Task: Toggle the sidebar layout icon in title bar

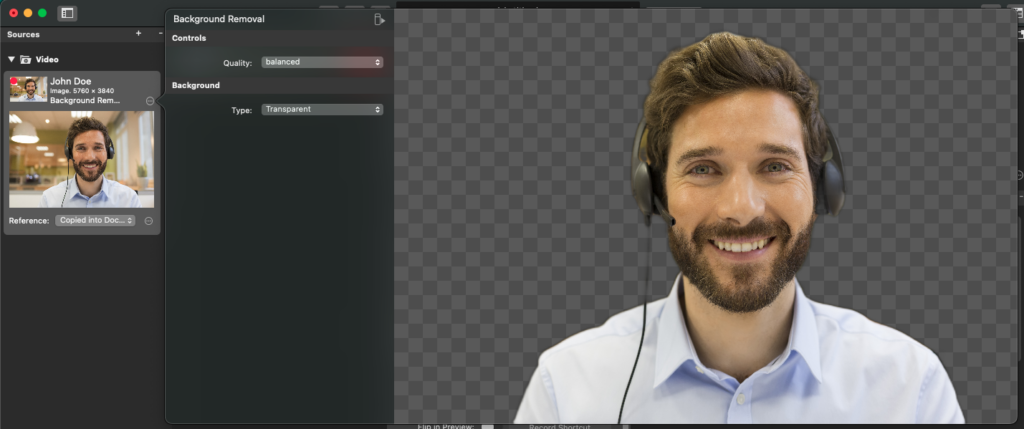Action: point(67,13)
